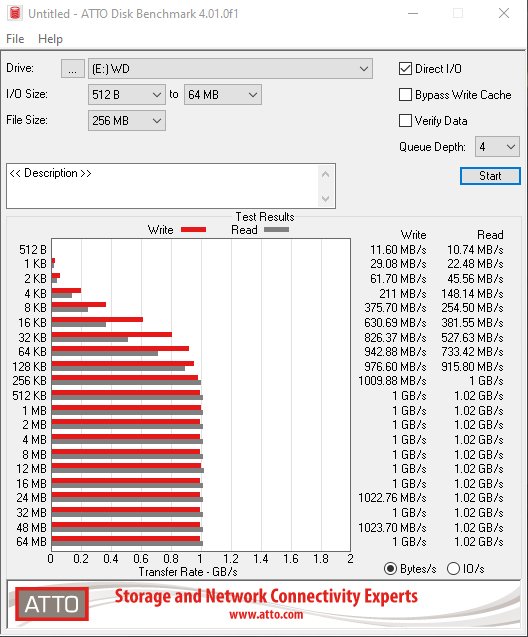Screen dimensions: 528x637
Task: Open the Help menu
Action: click(x=50, y=39)
